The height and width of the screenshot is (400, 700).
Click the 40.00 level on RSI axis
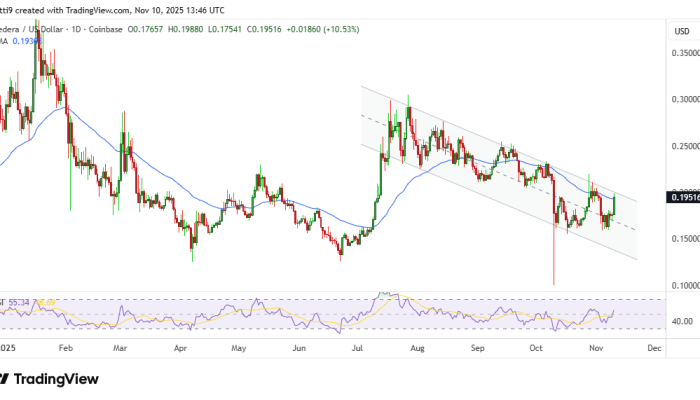coord(682,321)
